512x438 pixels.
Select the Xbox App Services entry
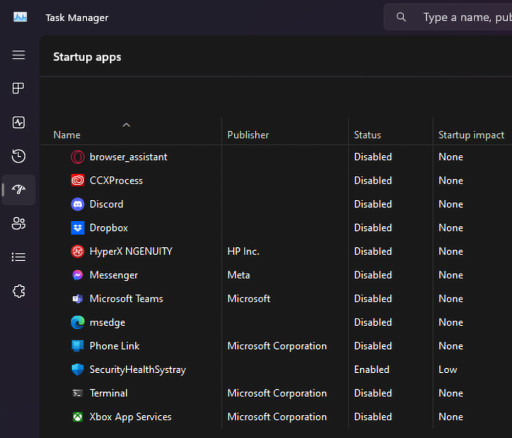pyautogui.click(x=130, y=417)
